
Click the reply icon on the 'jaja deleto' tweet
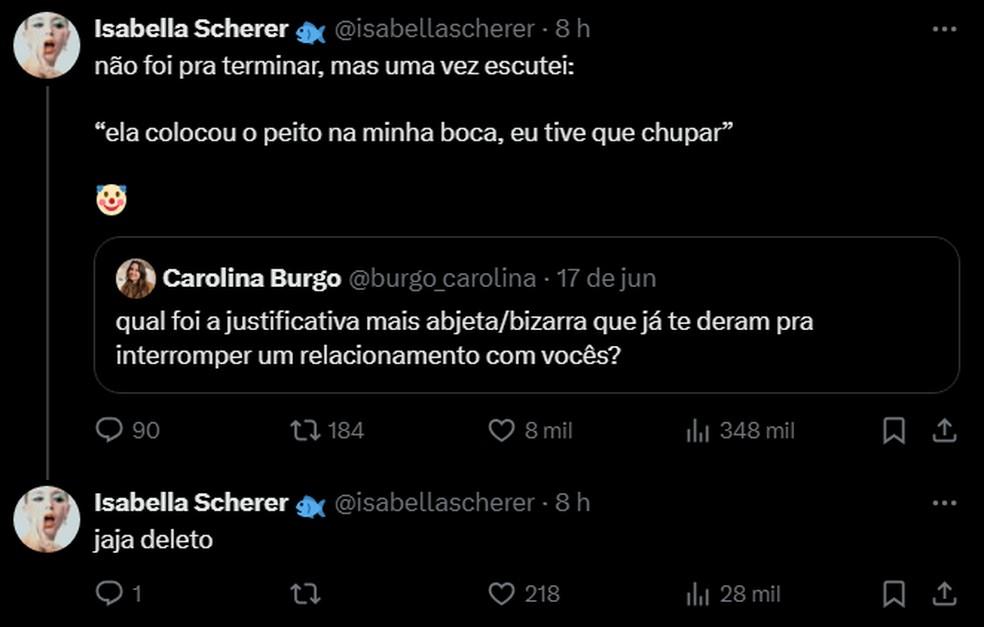[x=109, y=593]
